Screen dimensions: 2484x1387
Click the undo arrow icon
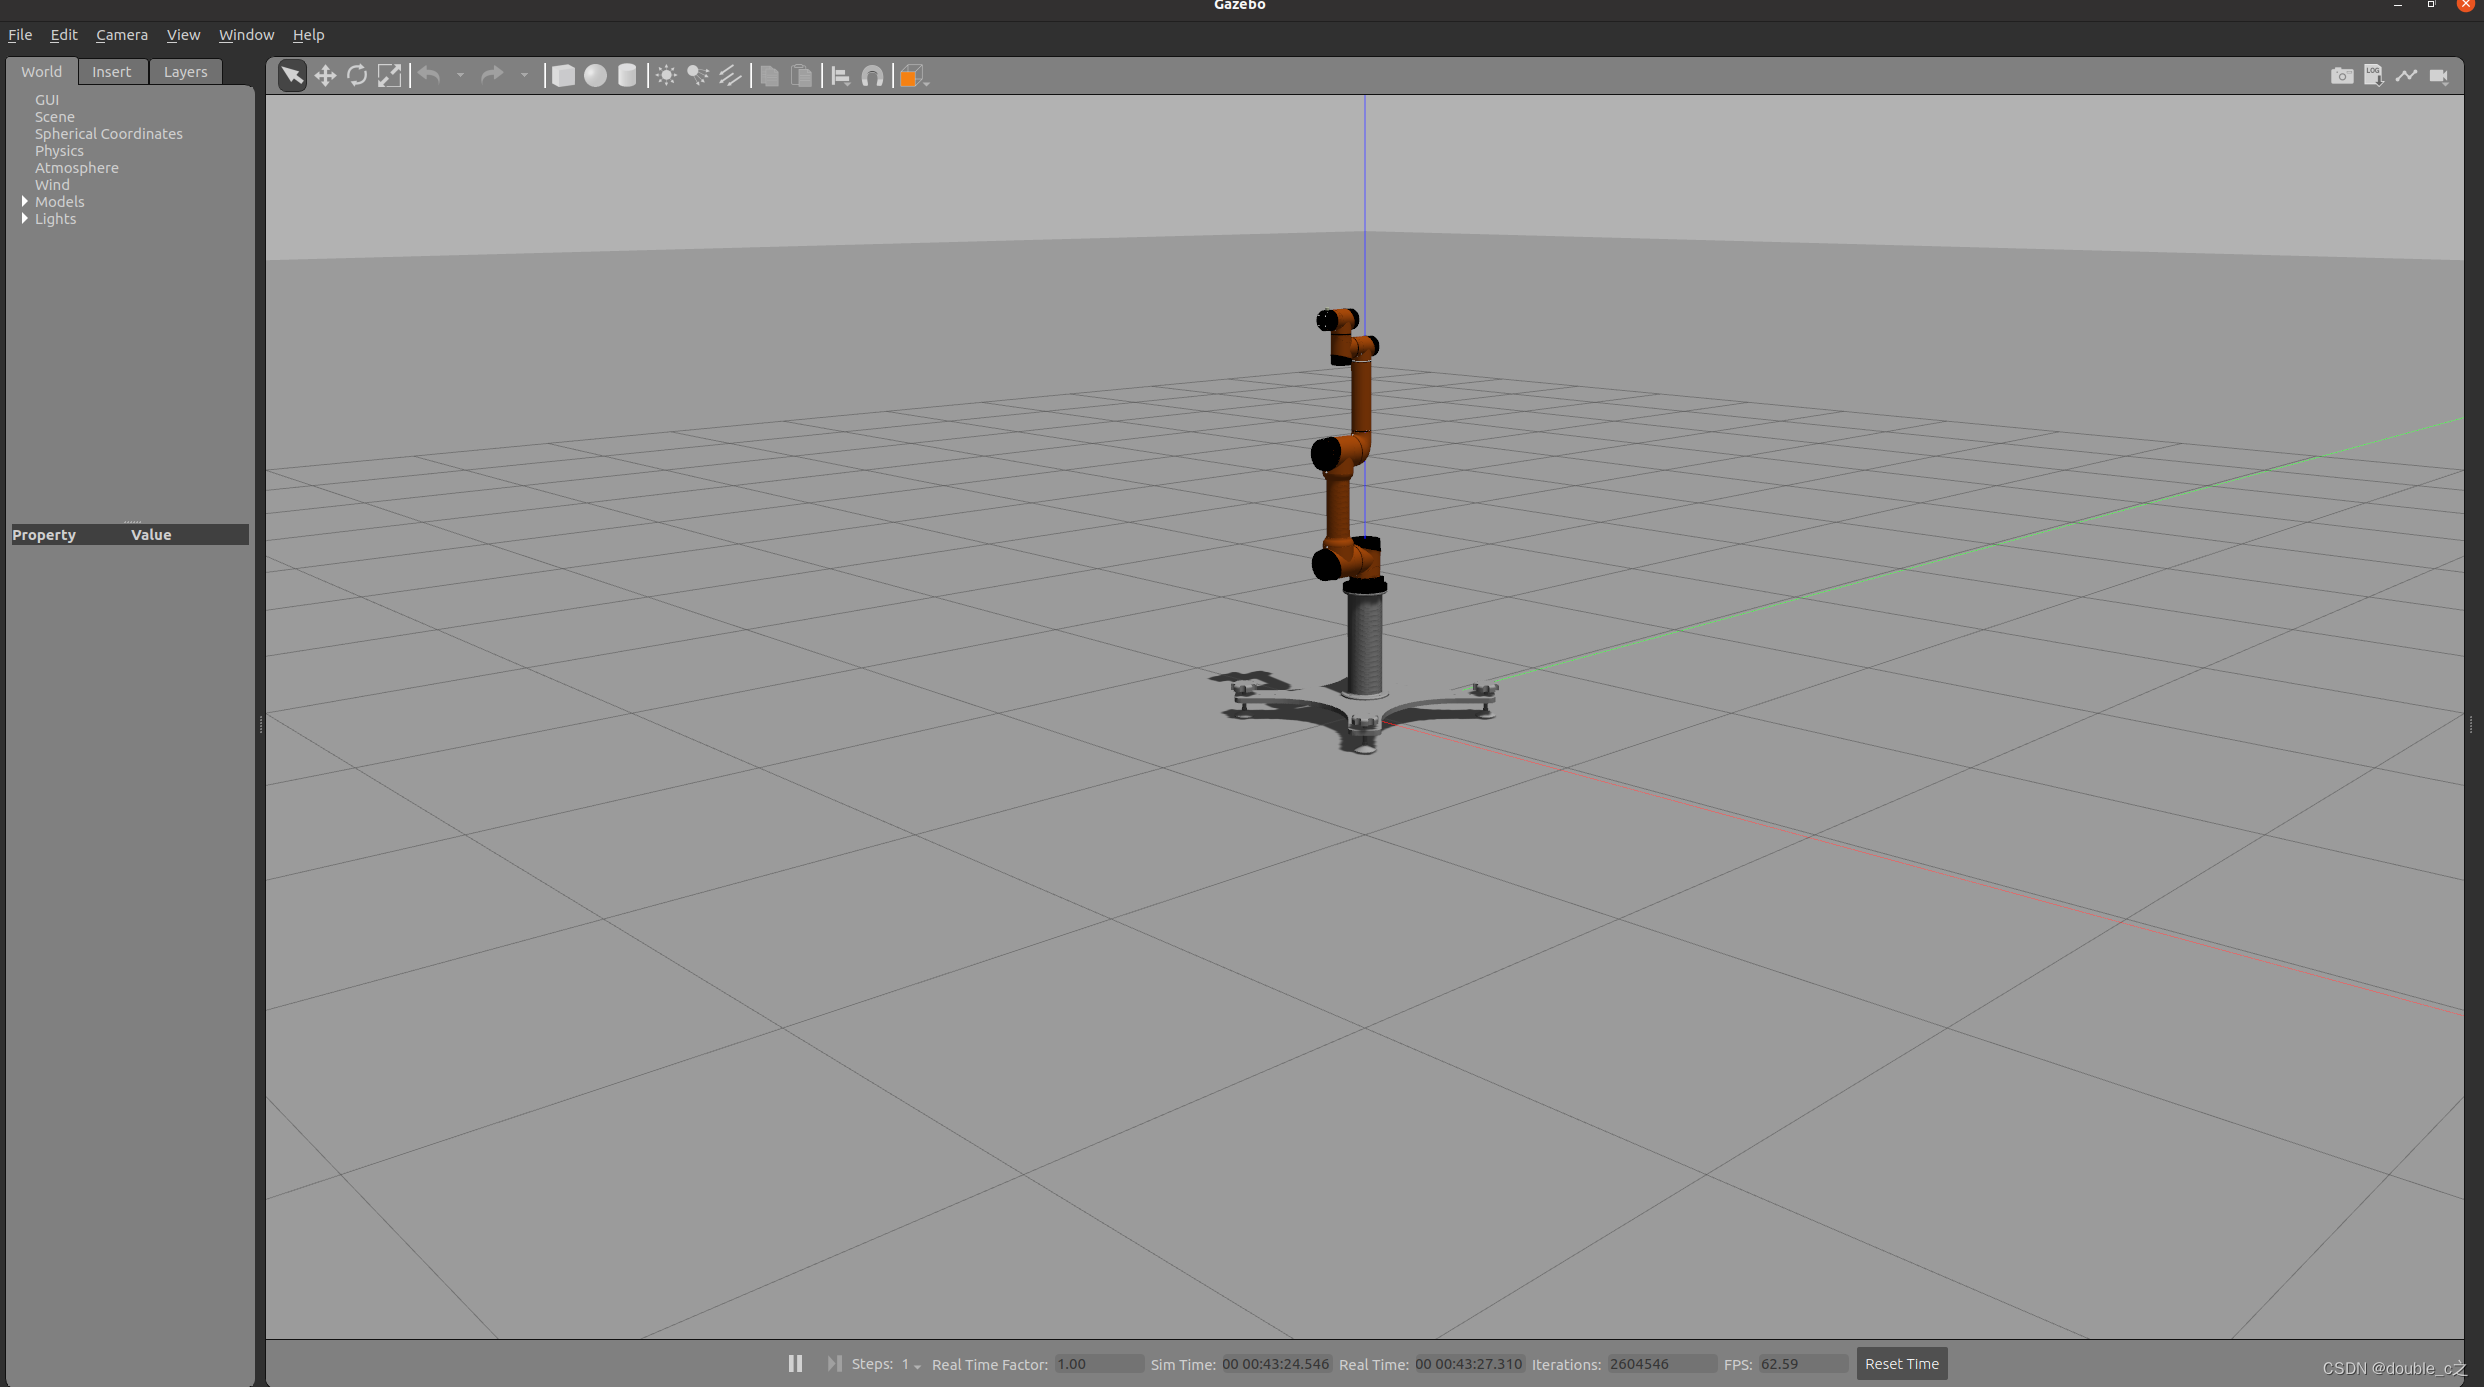[x=430, y=76]
